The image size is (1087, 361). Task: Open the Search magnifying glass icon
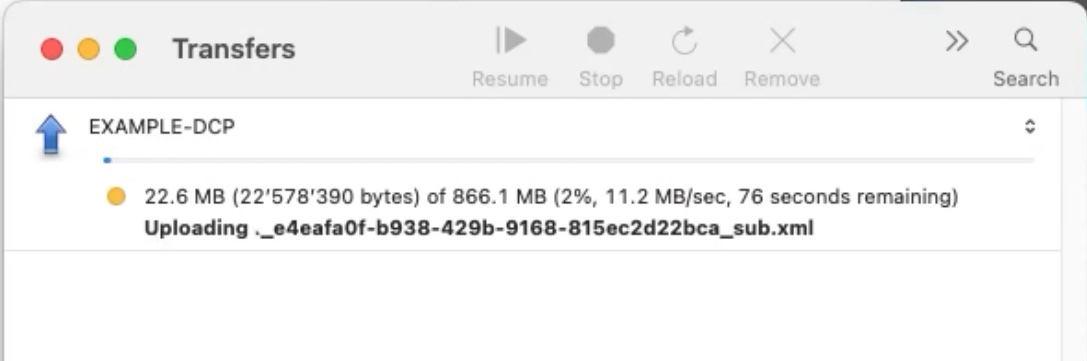1025,39
